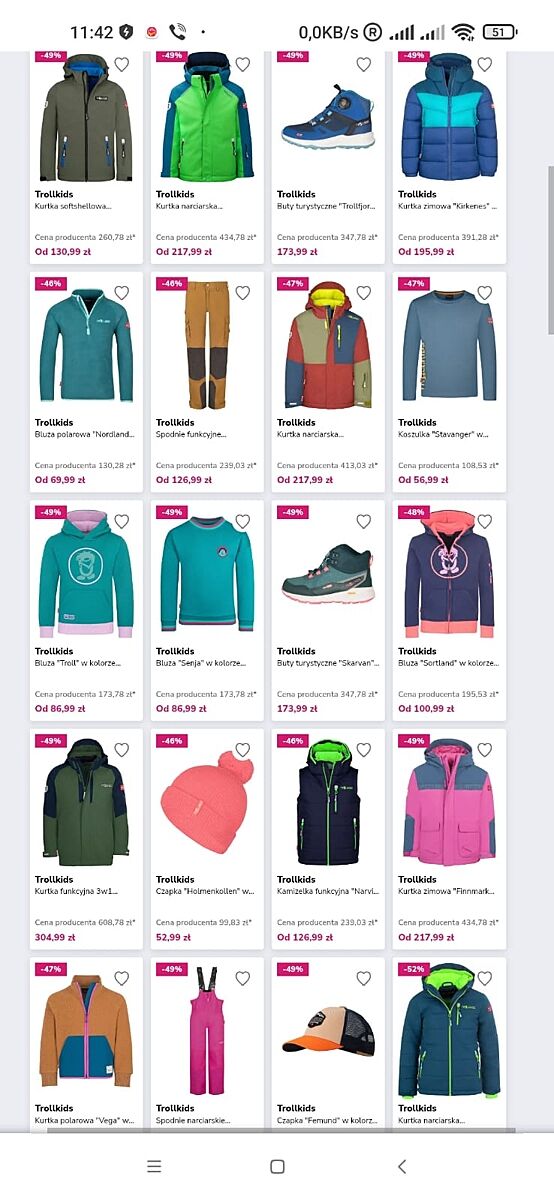Viewport: 554px width, 1200px height.
Task: Toggle wishlist heart on brown functional trousers
Action: tap(242, 293)
